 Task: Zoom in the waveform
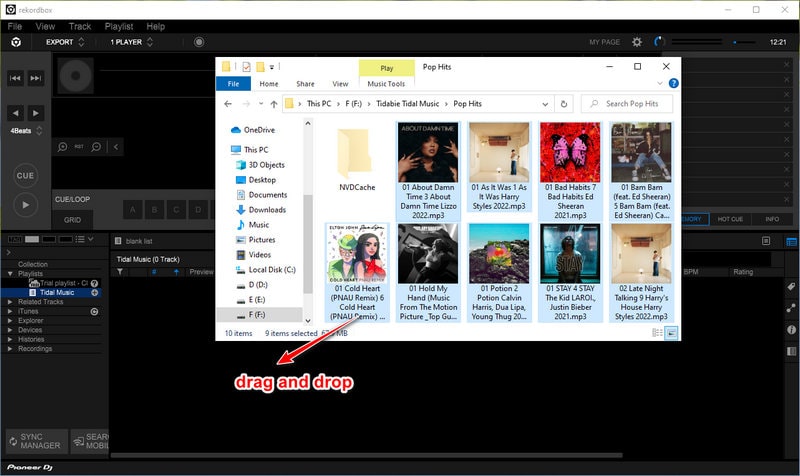[x=62, y=147]
